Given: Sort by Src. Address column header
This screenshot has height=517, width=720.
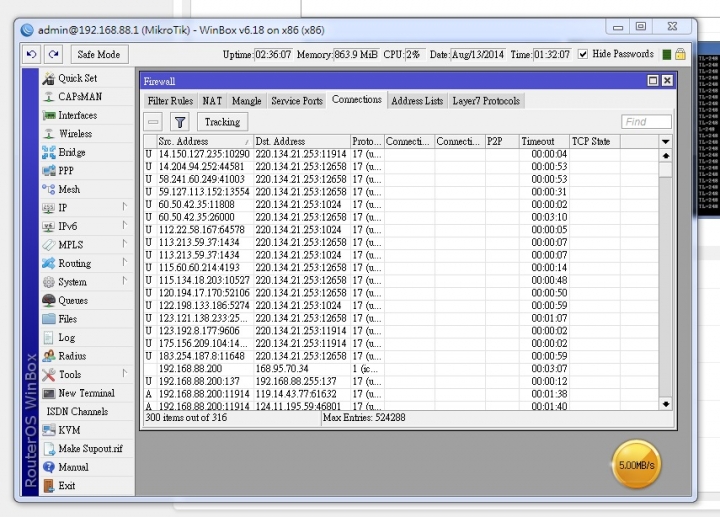Looking at the screenshot, I should click(205, 141).
